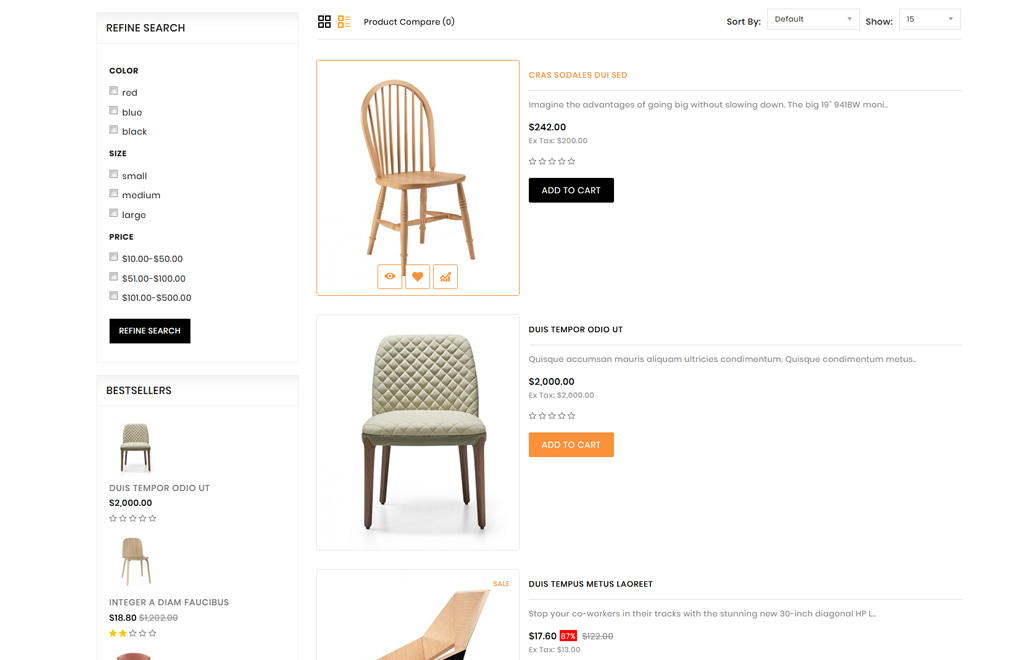
Task: Open the Show items count dropdown
Action: coord(929,19)
